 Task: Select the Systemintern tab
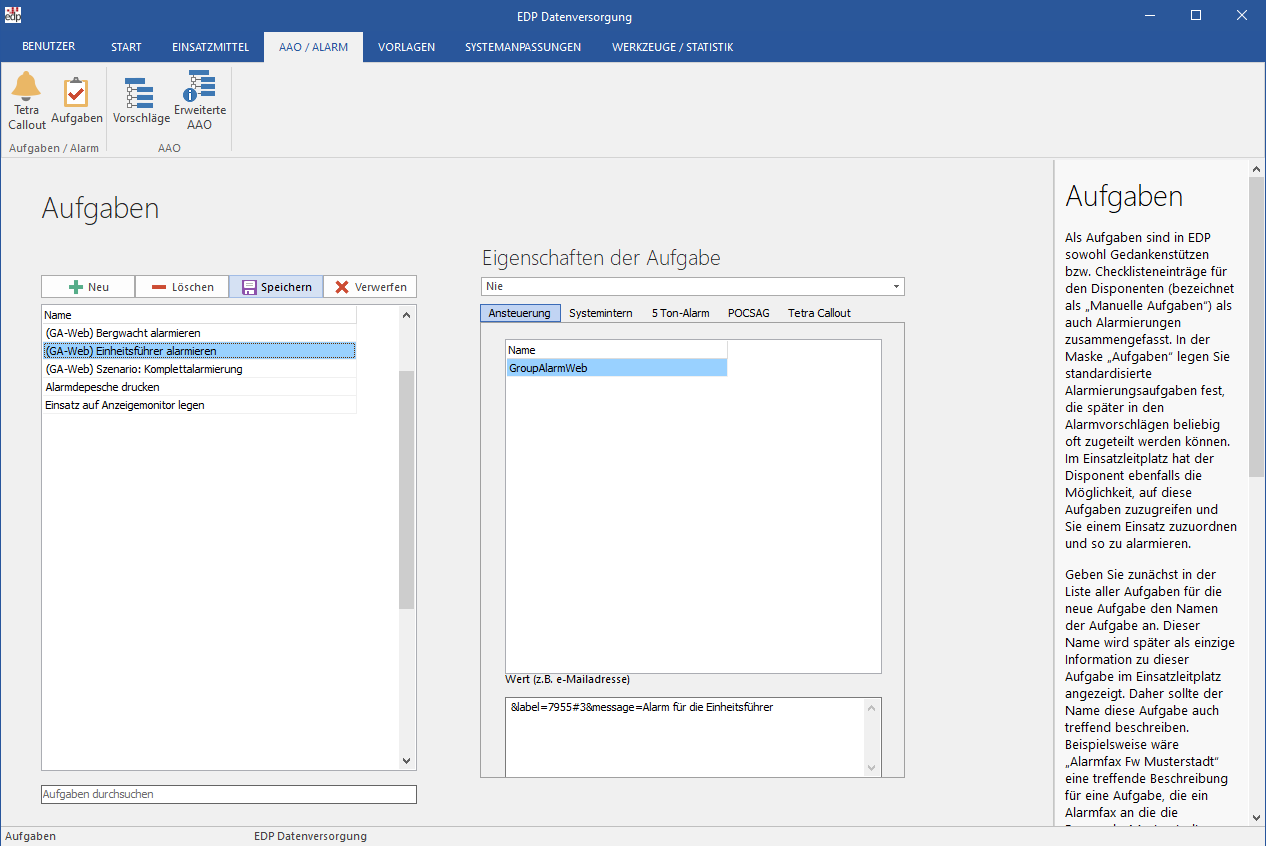[x=601, y=313]
